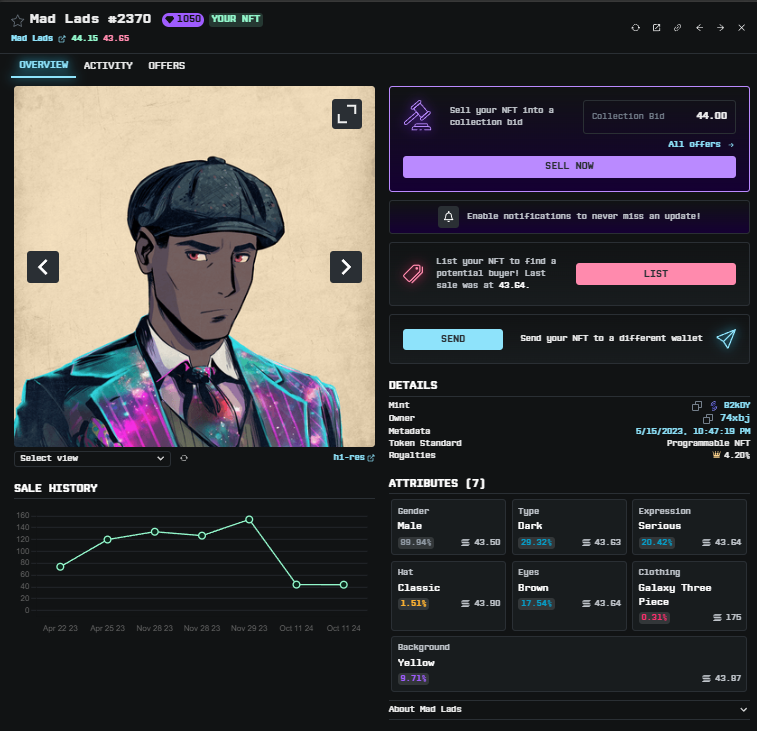This screenshot has height=731, width=757.
Task: Select the Hat Classic attribute card
Action: click(449, 596)
